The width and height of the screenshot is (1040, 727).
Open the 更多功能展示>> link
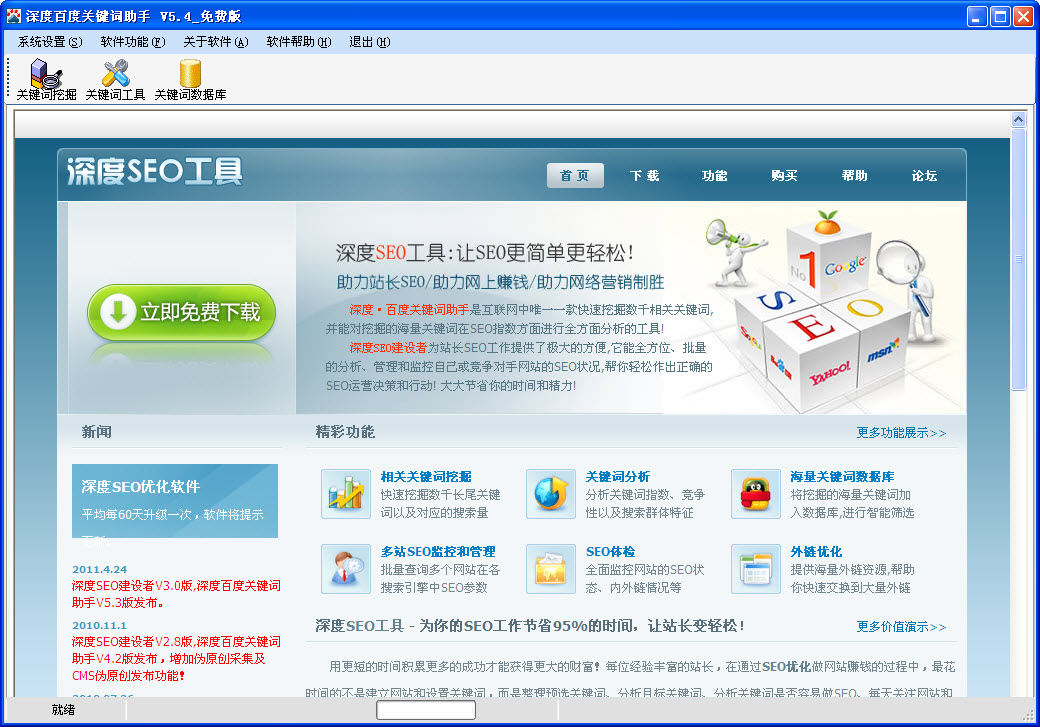[901, 433]
